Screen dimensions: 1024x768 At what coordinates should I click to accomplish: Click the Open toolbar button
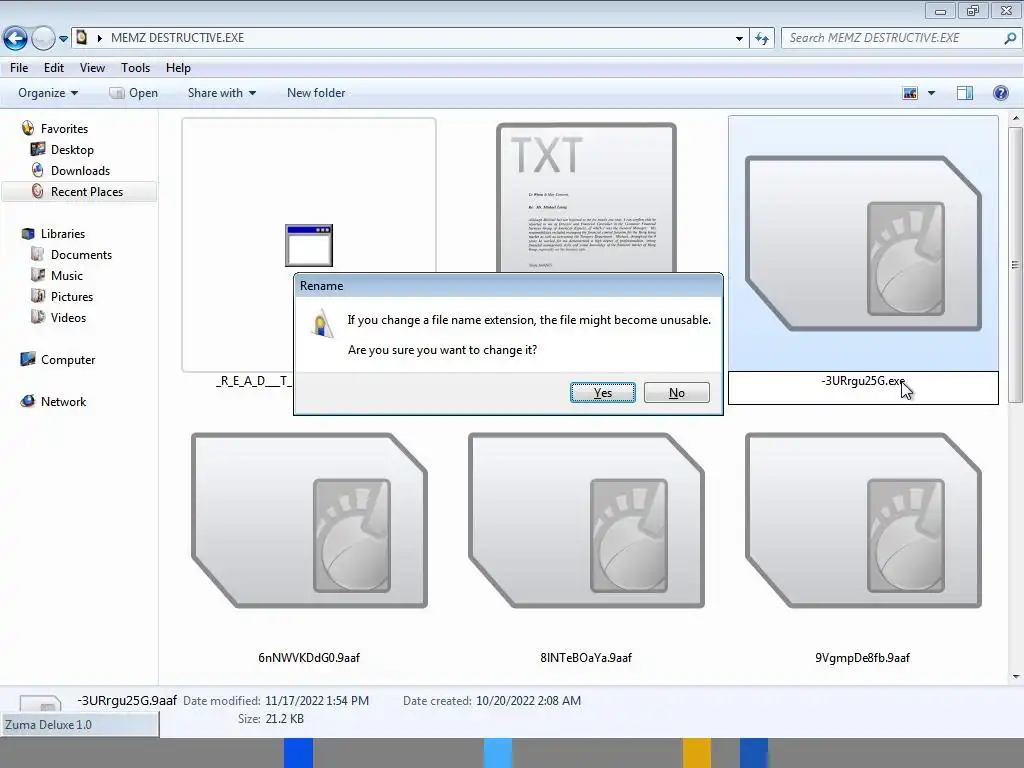(x=134, y=93)
